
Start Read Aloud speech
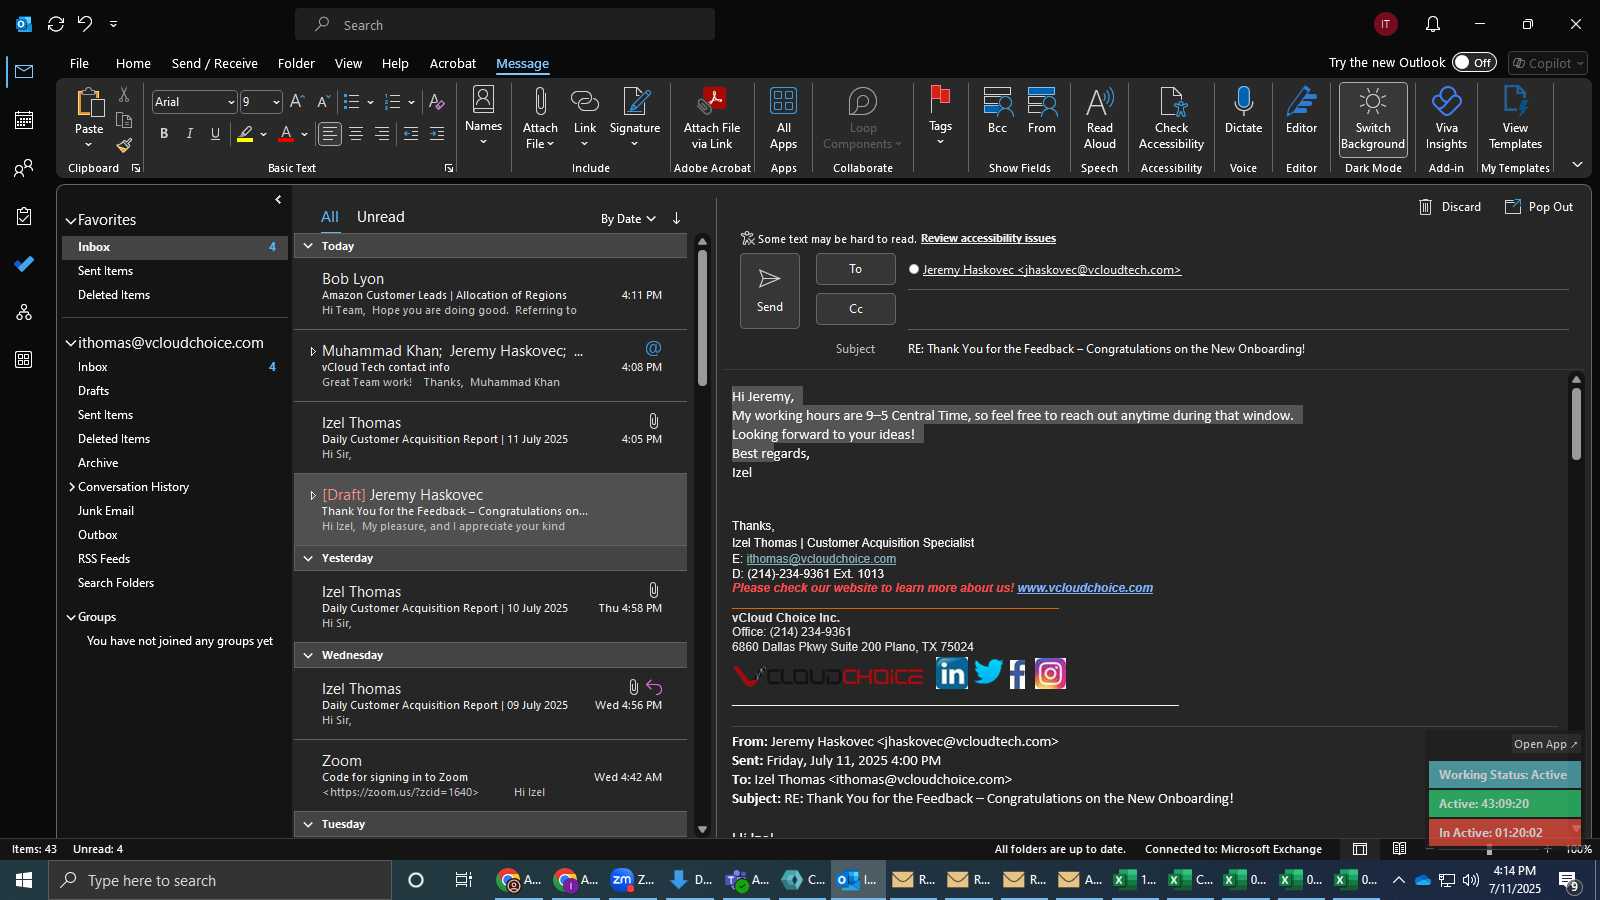click(1099, 118)
